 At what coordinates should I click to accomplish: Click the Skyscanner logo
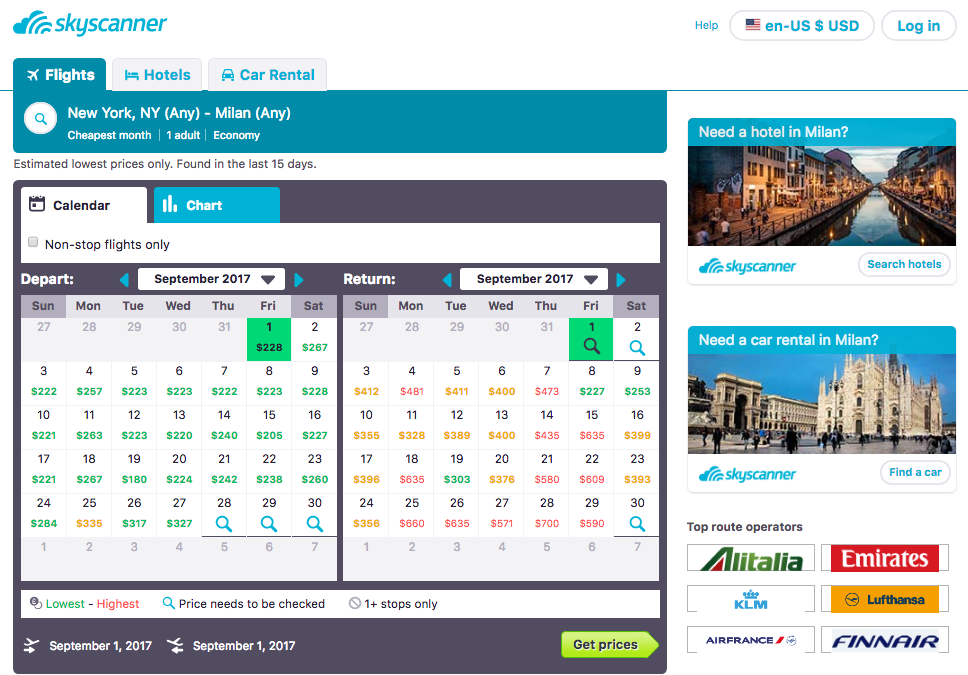(89, 22)
